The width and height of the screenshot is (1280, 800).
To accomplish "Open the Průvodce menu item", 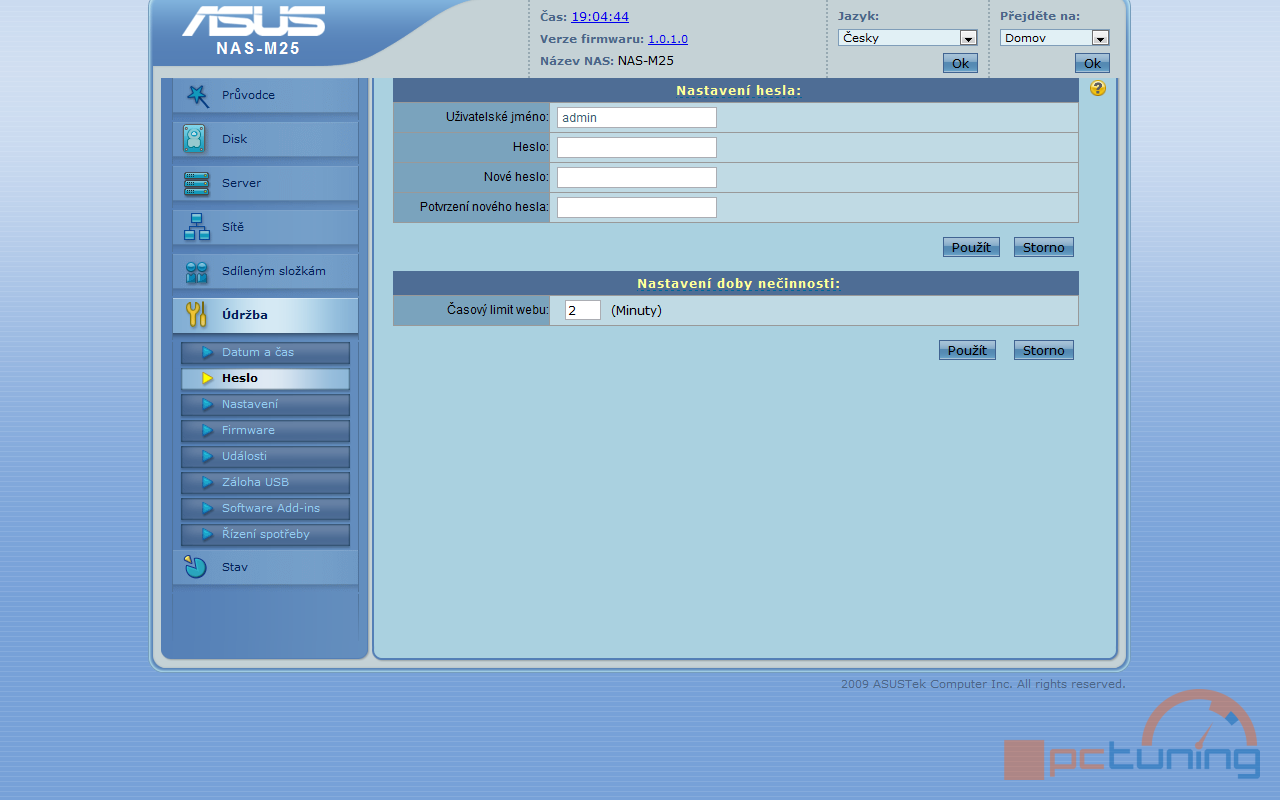I will (x=265, y=95).
